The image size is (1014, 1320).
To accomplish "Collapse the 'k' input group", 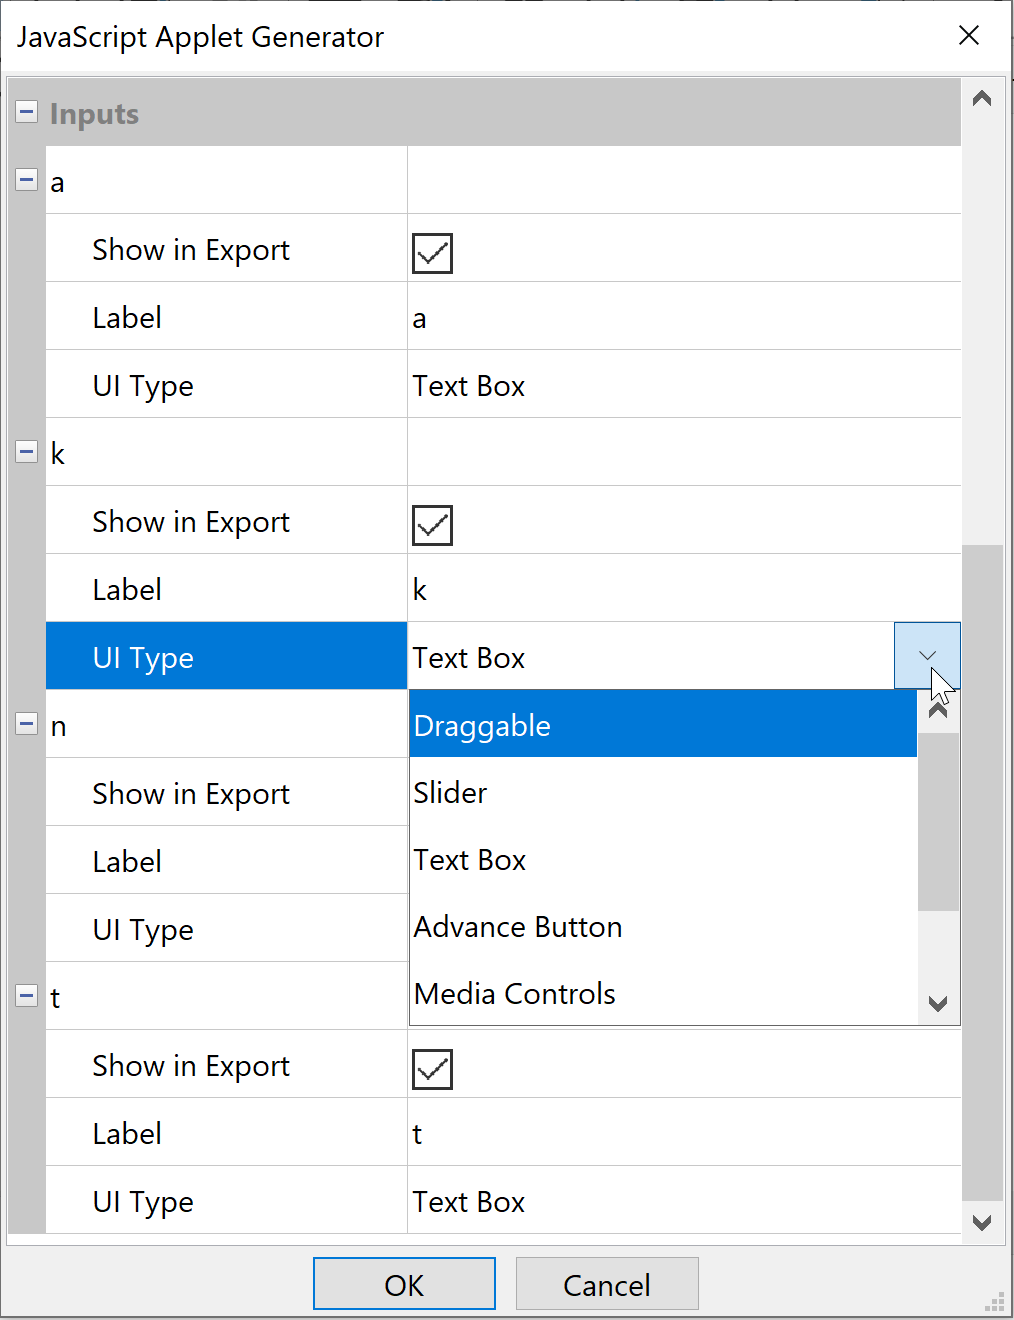I will point(27,452).
